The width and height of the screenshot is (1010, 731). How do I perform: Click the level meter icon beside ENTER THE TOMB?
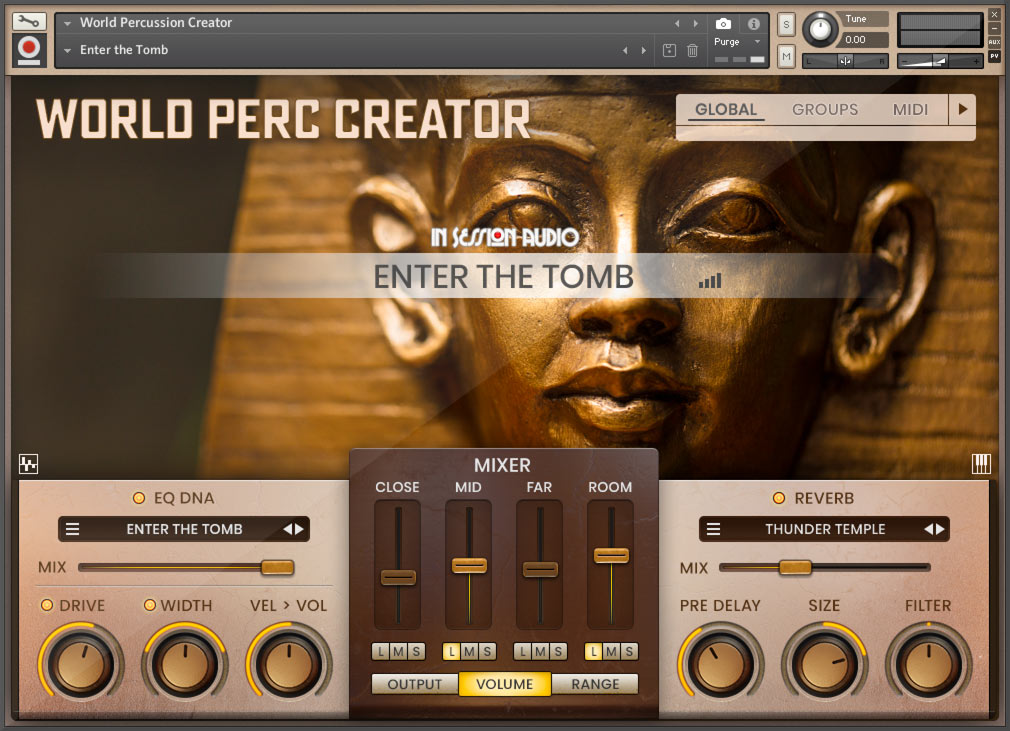[710, 281]
